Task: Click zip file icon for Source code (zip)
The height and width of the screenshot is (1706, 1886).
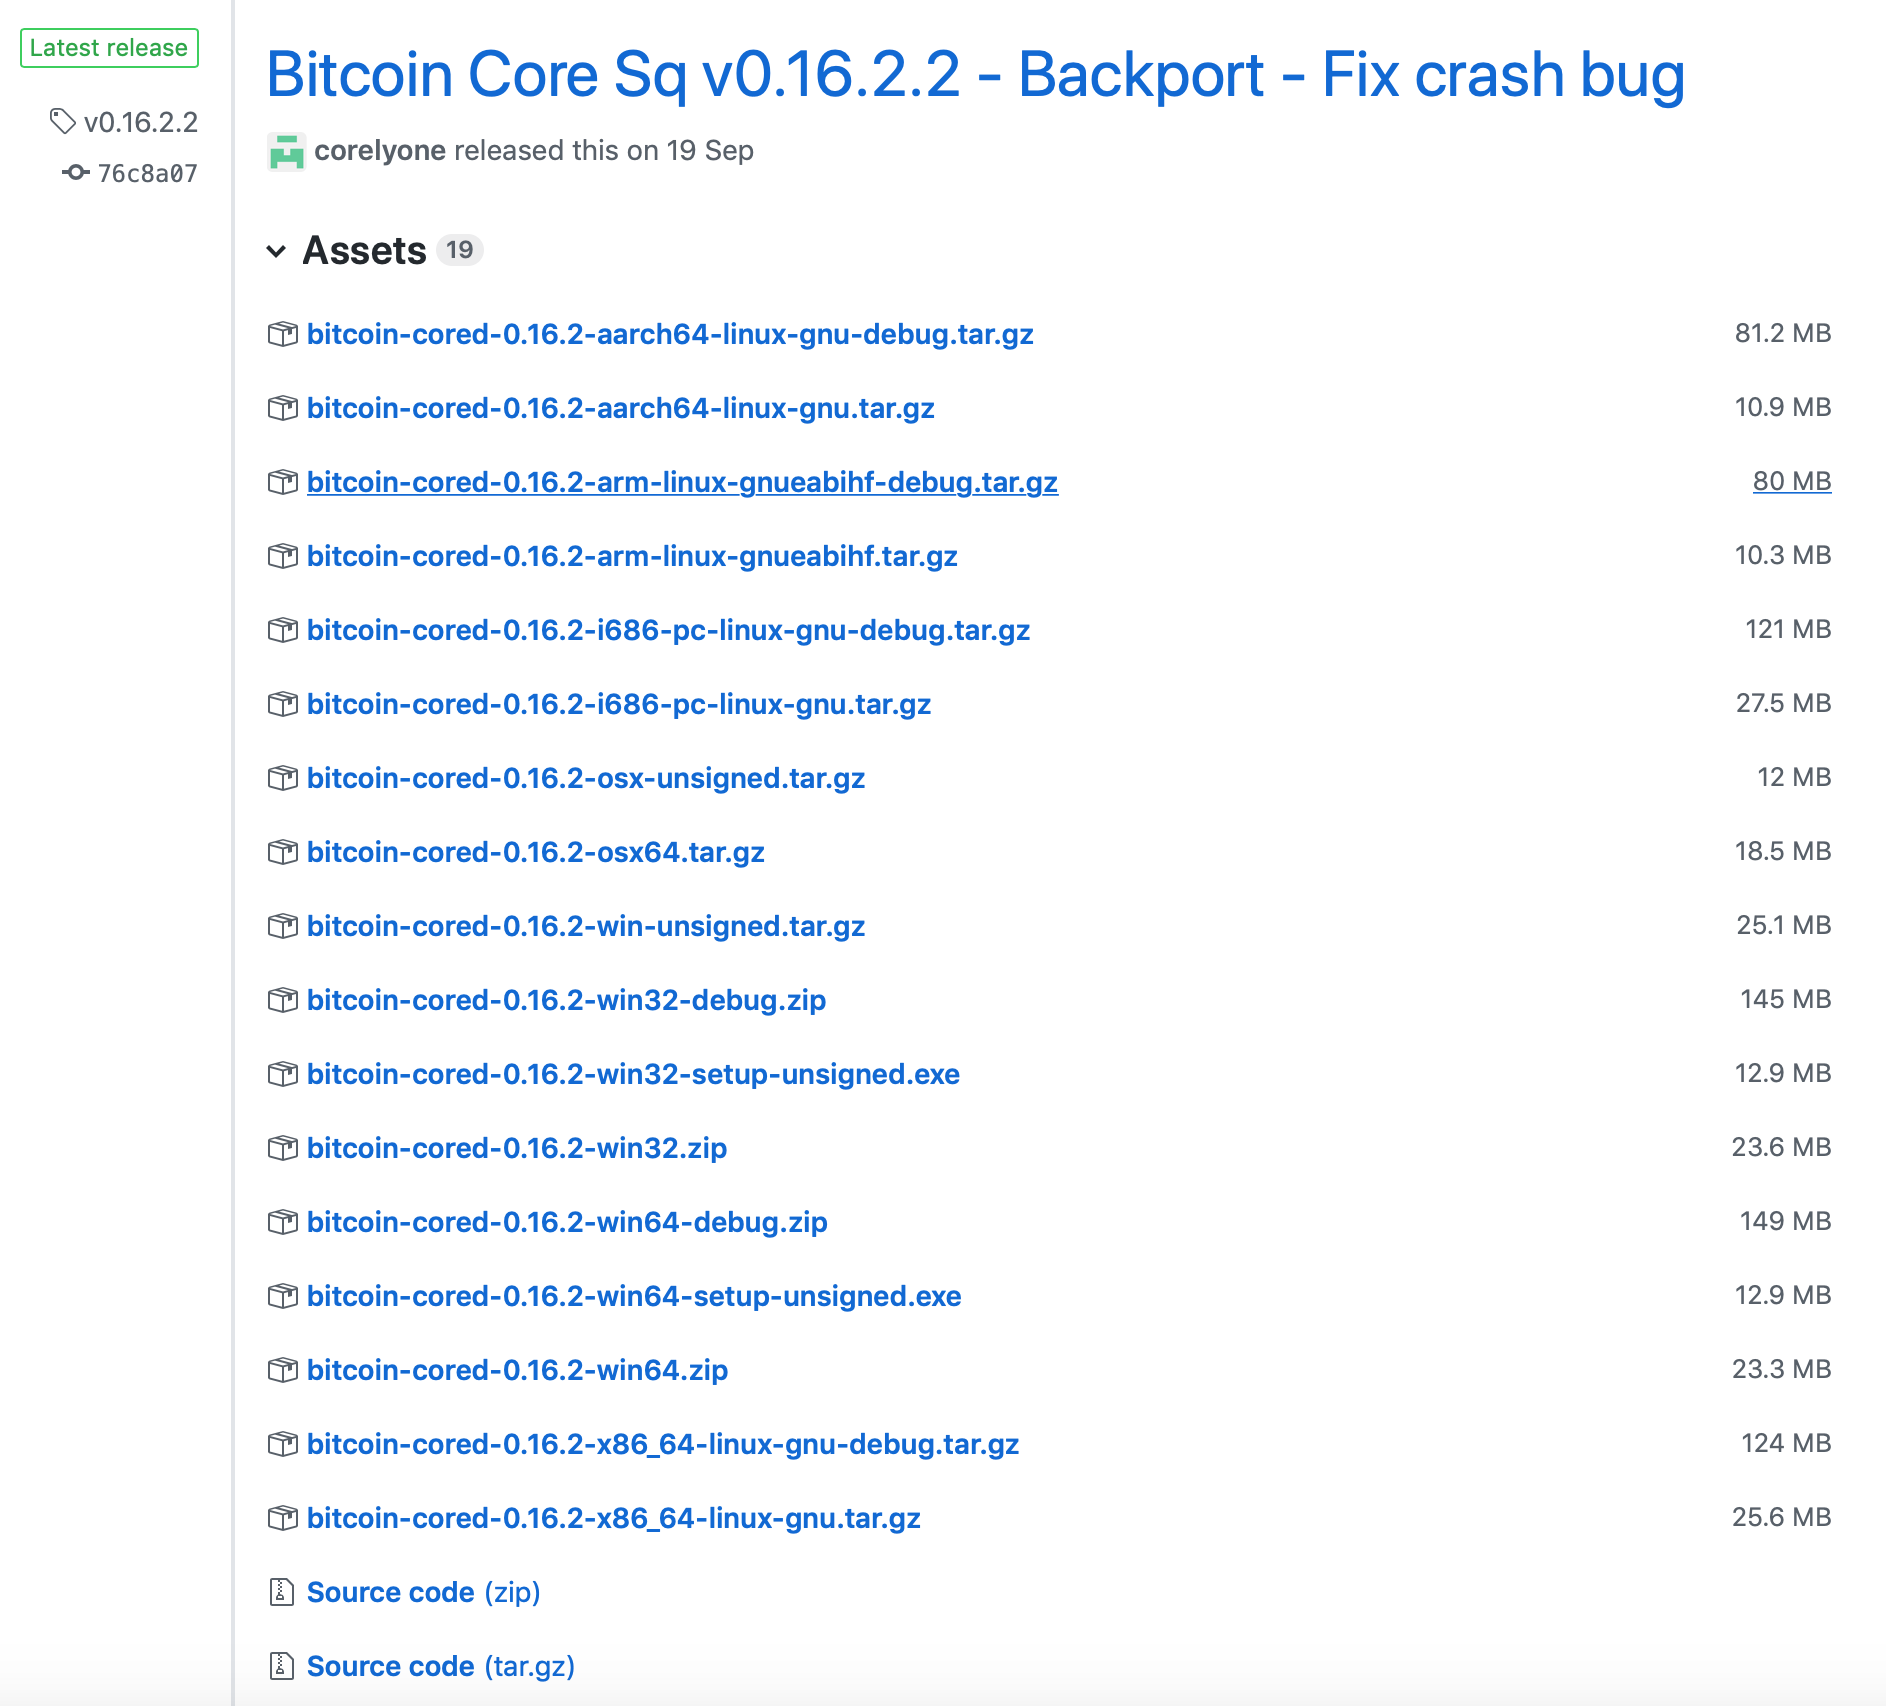Action: pos(281,1592)
